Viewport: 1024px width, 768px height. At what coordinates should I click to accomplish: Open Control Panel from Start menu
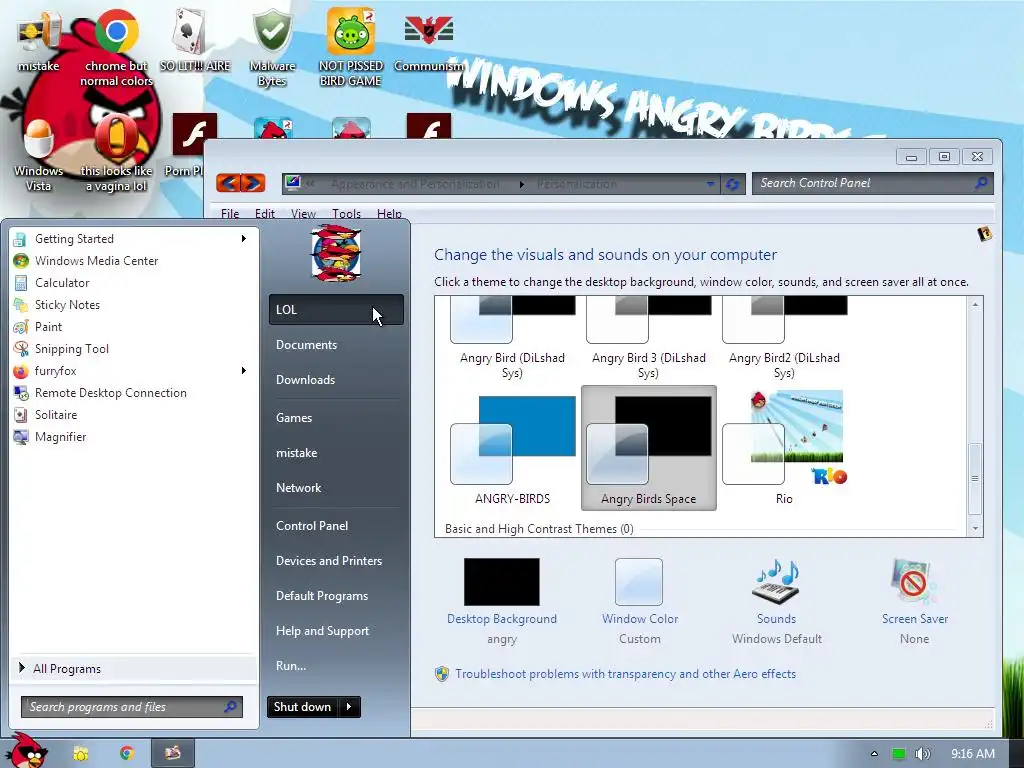(336, 526)
